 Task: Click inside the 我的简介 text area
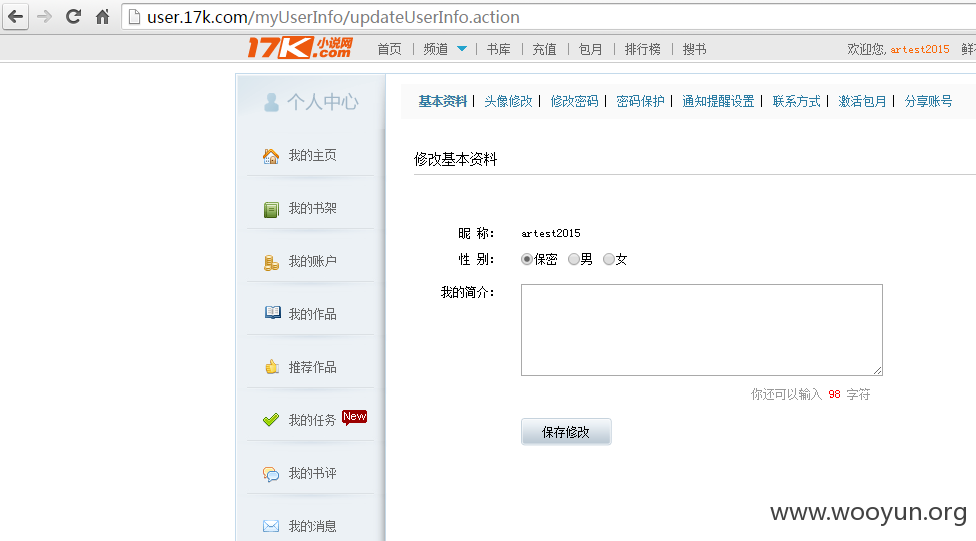pos(702,330)
